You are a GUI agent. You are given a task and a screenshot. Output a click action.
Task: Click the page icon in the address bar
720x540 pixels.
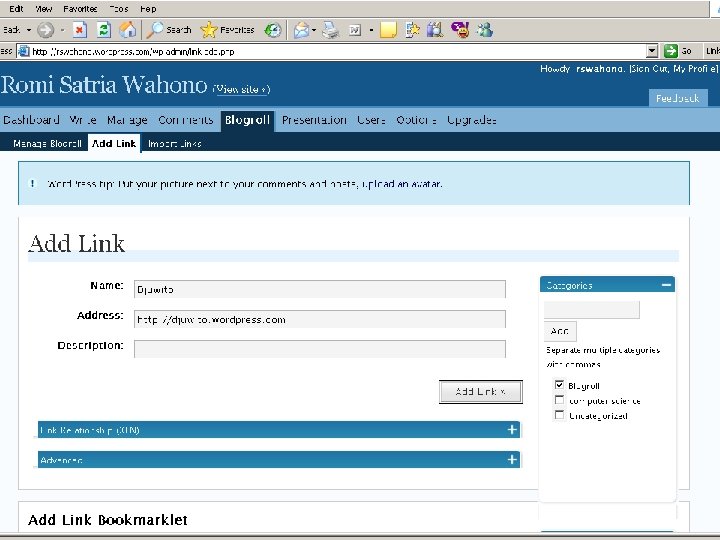[23, 51]
